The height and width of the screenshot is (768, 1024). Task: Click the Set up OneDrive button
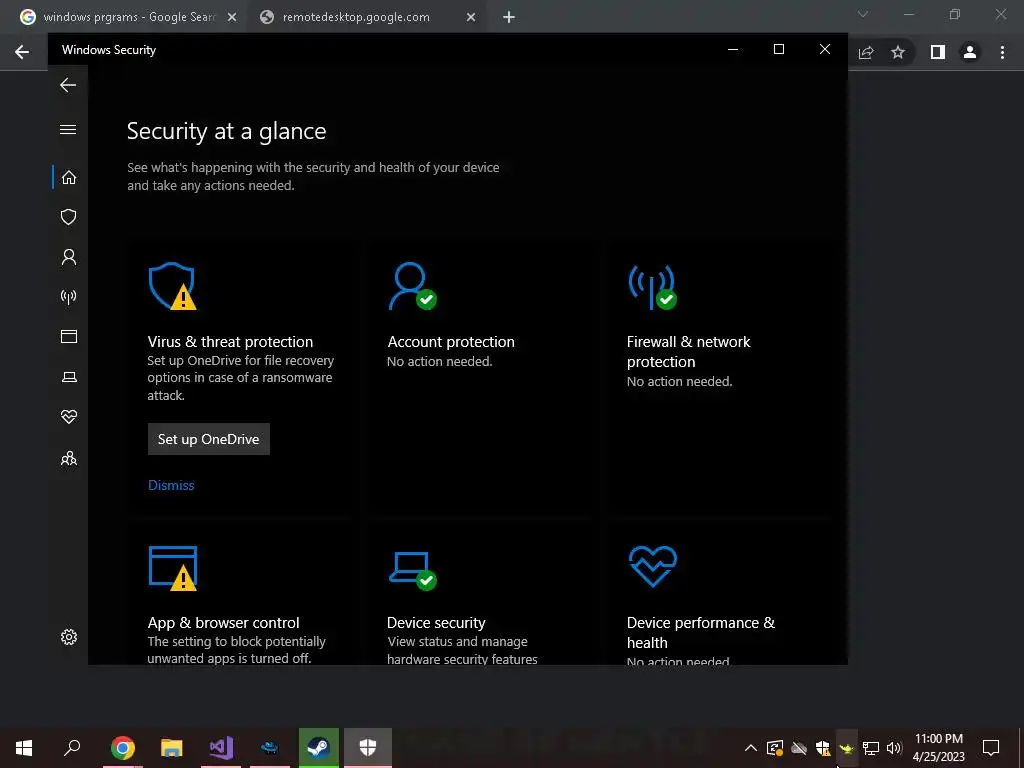point(208,439)
